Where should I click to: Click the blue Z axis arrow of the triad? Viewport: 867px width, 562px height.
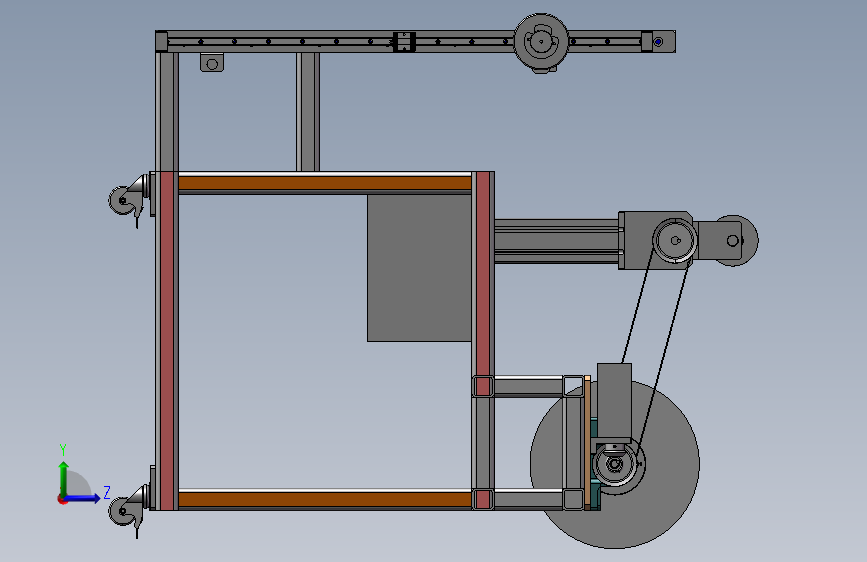(83, 498)
